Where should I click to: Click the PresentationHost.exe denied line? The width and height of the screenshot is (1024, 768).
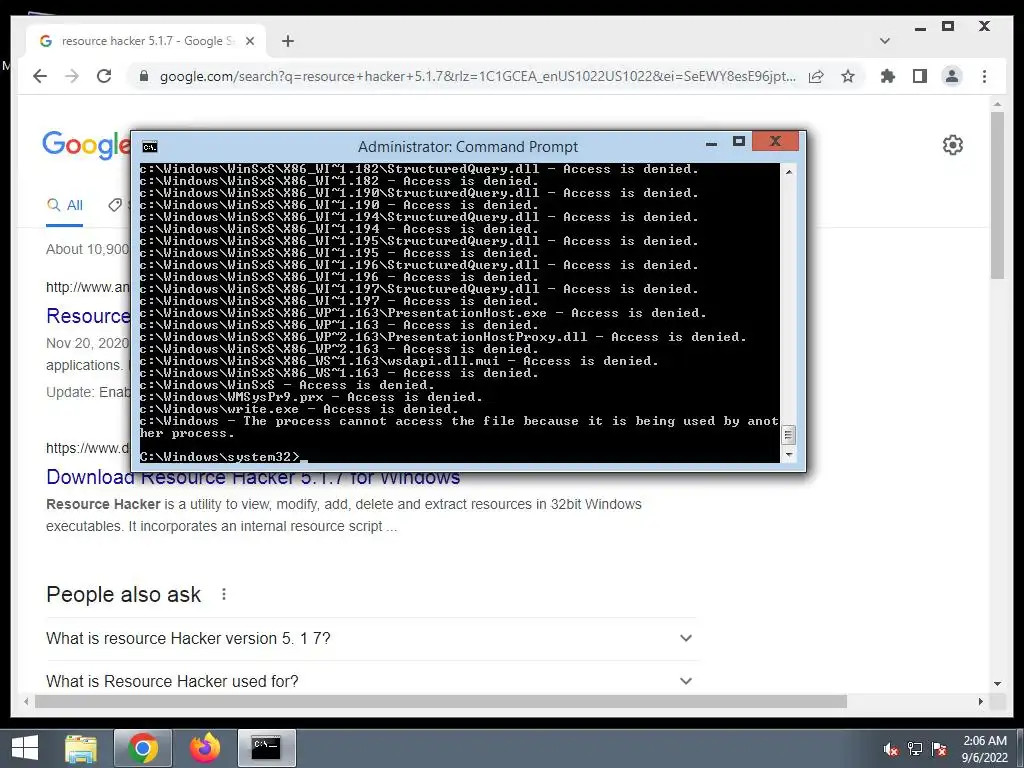coord(423,313)
